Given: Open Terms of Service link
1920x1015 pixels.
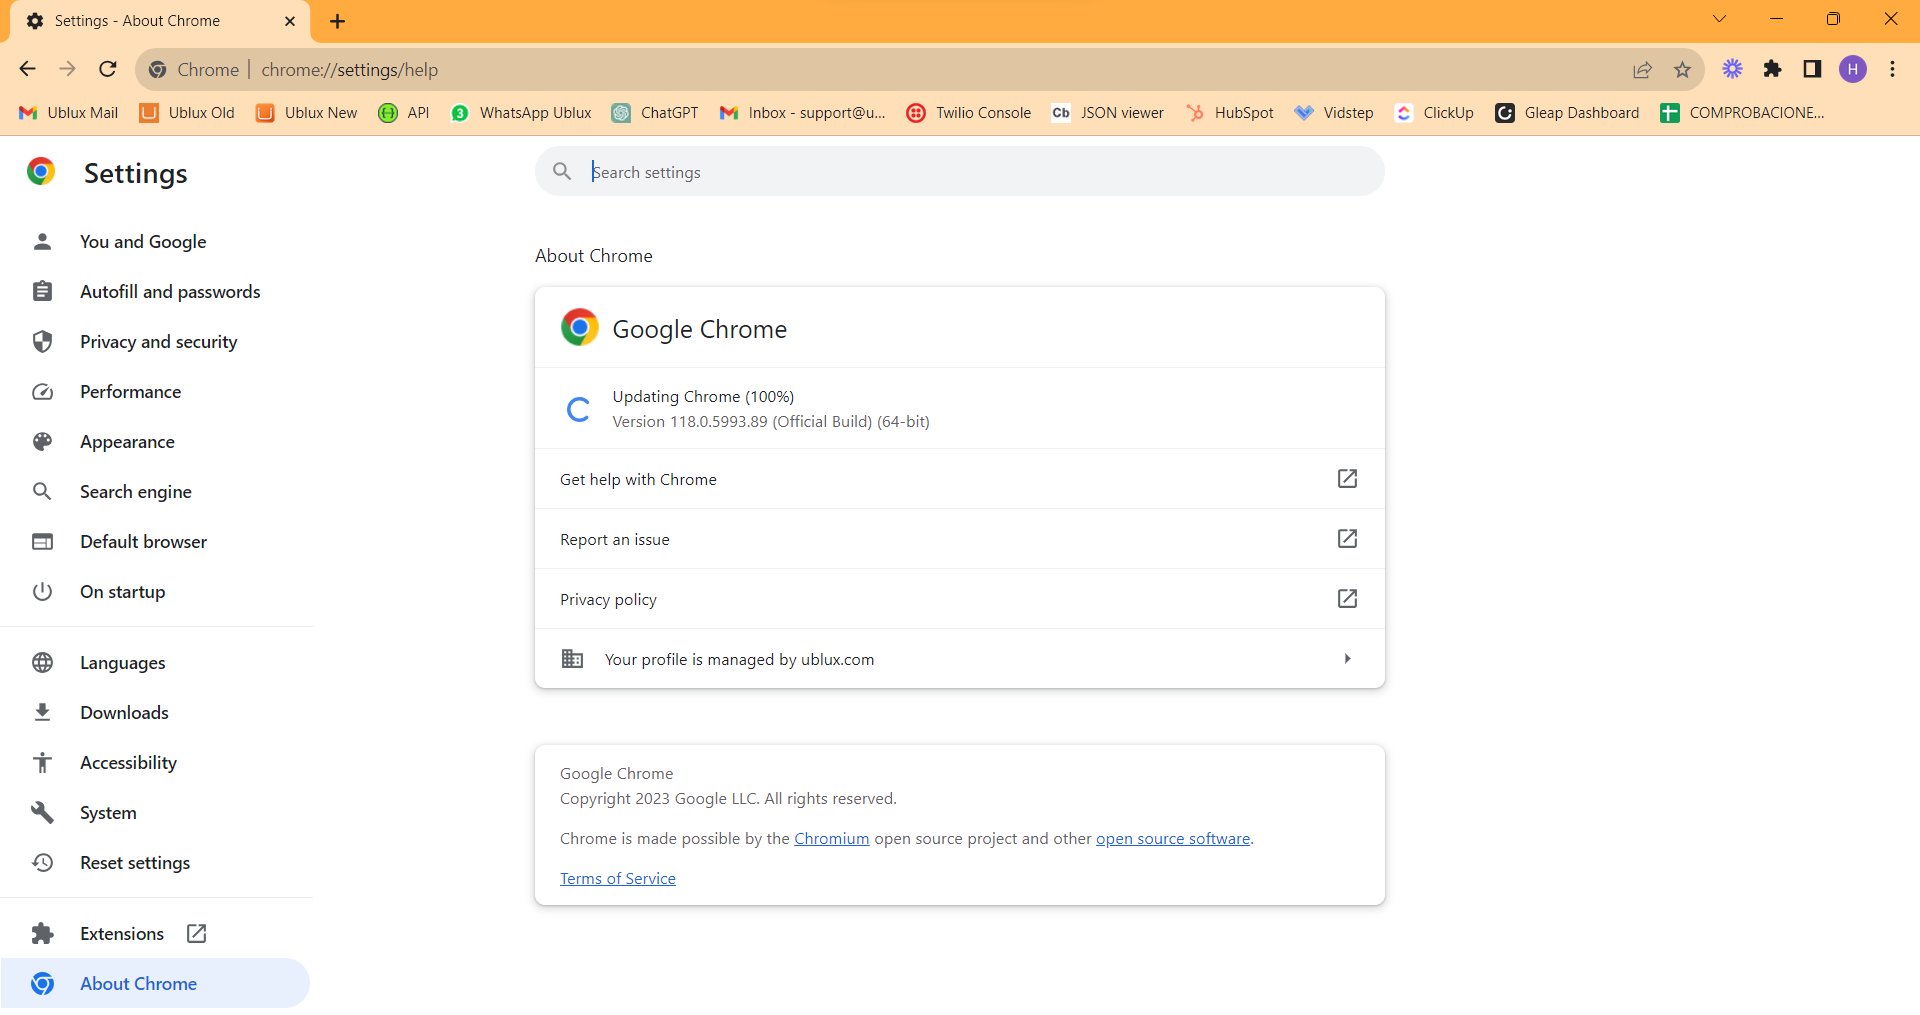Looking at the screenshot, I should coord(618,879).
